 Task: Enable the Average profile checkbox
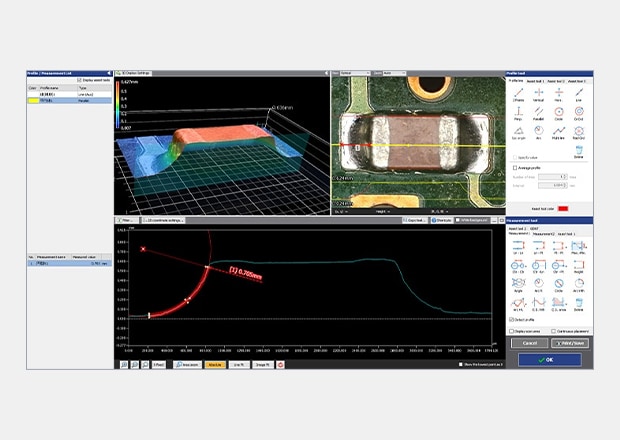click(x=515, y=168)
